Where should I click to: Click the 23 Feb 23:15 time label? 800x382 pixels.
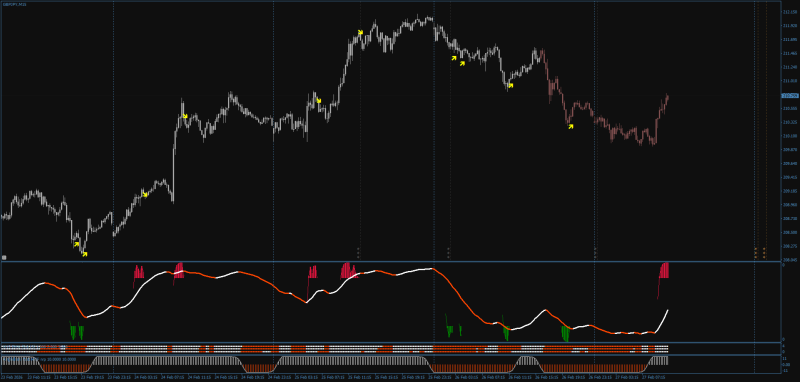[119, 377]
